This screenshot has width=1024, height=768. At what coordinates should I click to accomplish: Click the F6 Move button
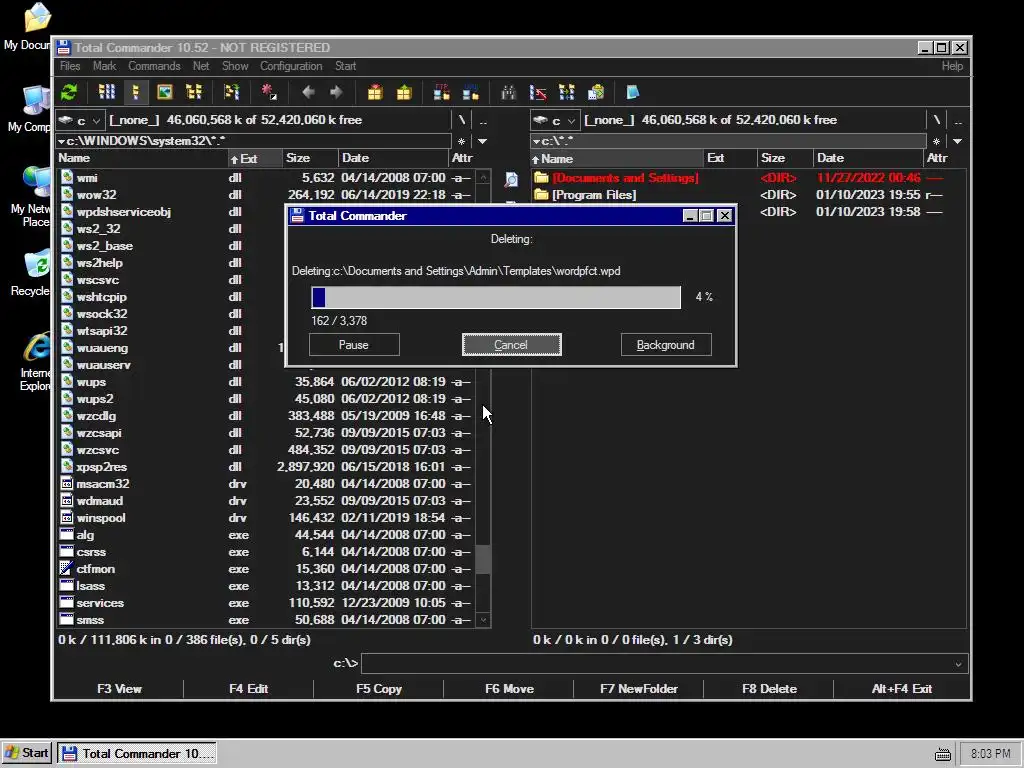pyautogui.click(x=509, y=689)
